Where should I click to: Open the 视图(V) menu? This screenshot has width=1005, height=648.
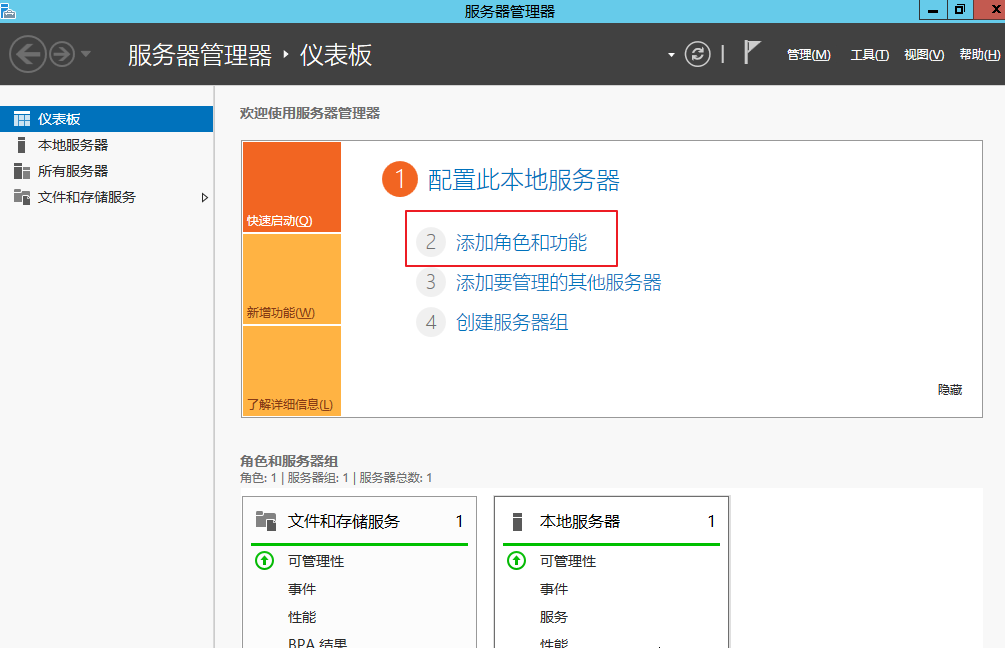click(x=924, y=55)
